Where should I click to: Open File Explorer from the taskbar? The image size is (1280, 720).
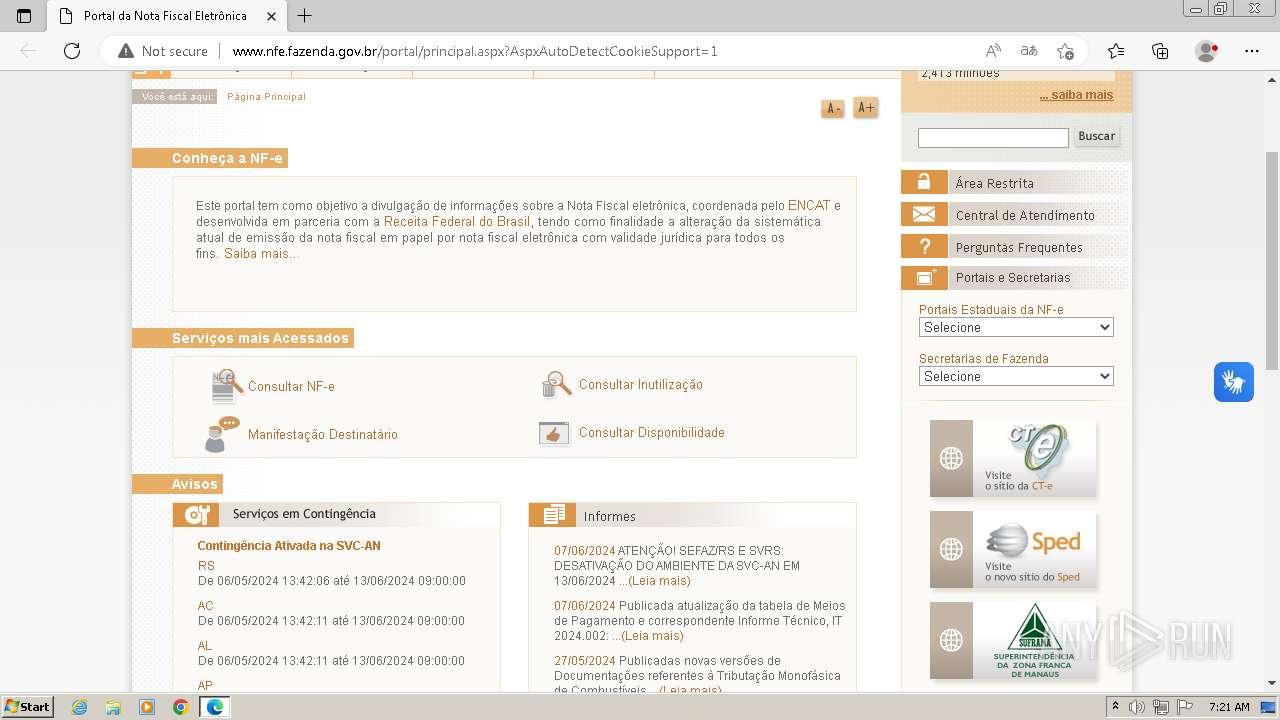[x=113, y=707]
